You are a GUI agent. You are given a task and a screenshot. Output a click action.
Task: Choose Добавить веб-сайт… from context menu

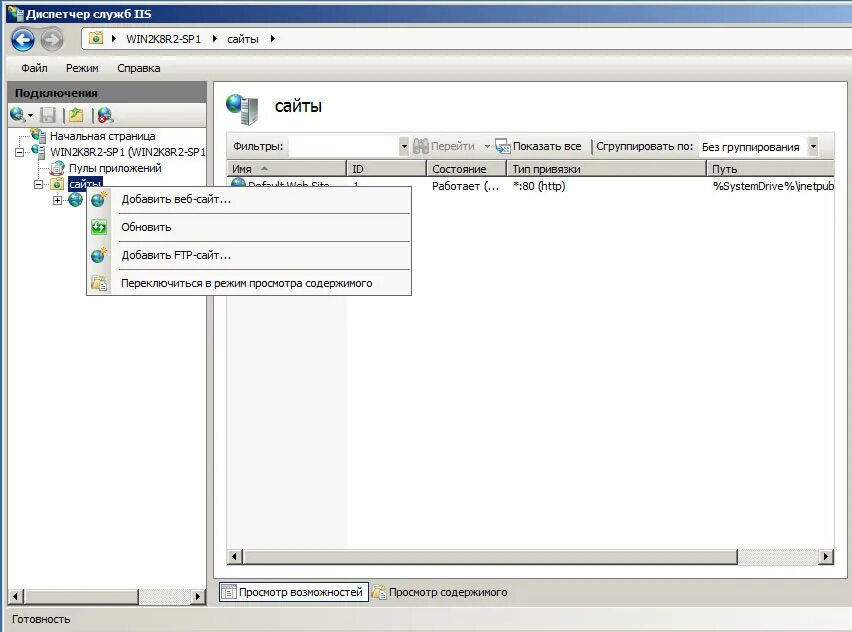249,199
